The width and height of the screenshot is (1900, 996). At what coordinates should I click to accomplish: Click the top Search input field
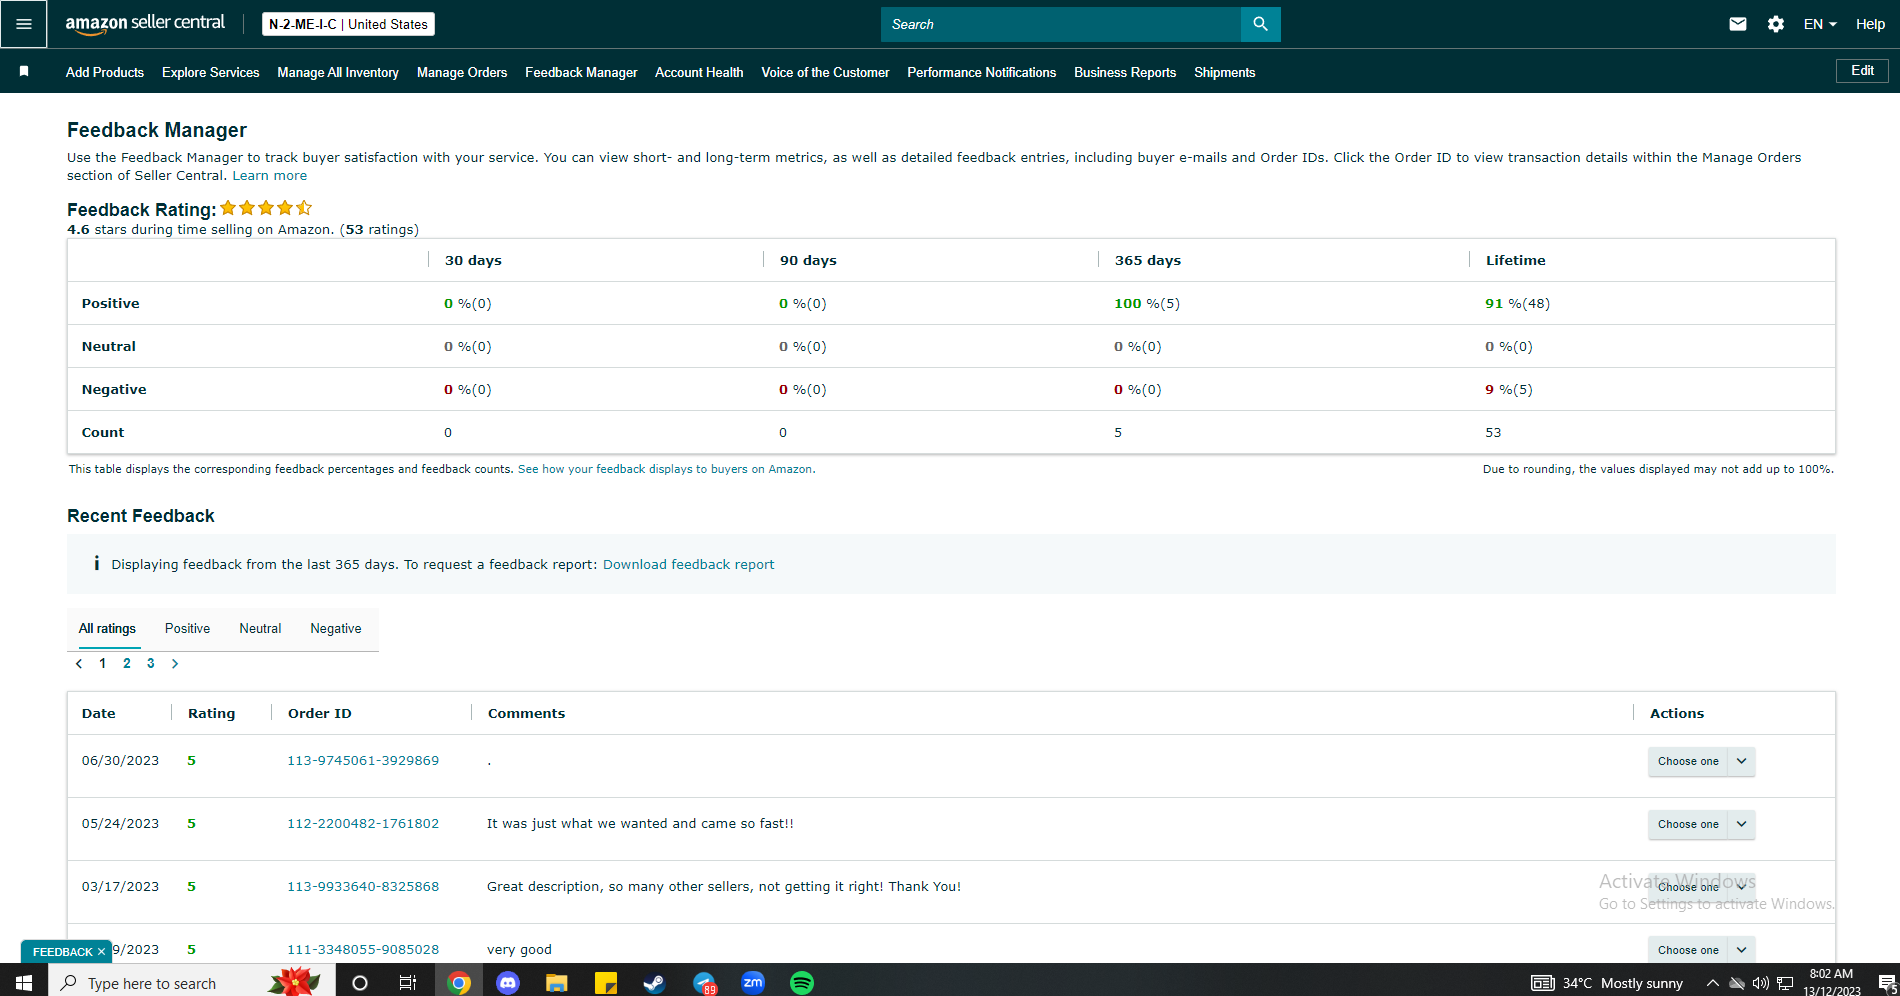point(1061,24)
